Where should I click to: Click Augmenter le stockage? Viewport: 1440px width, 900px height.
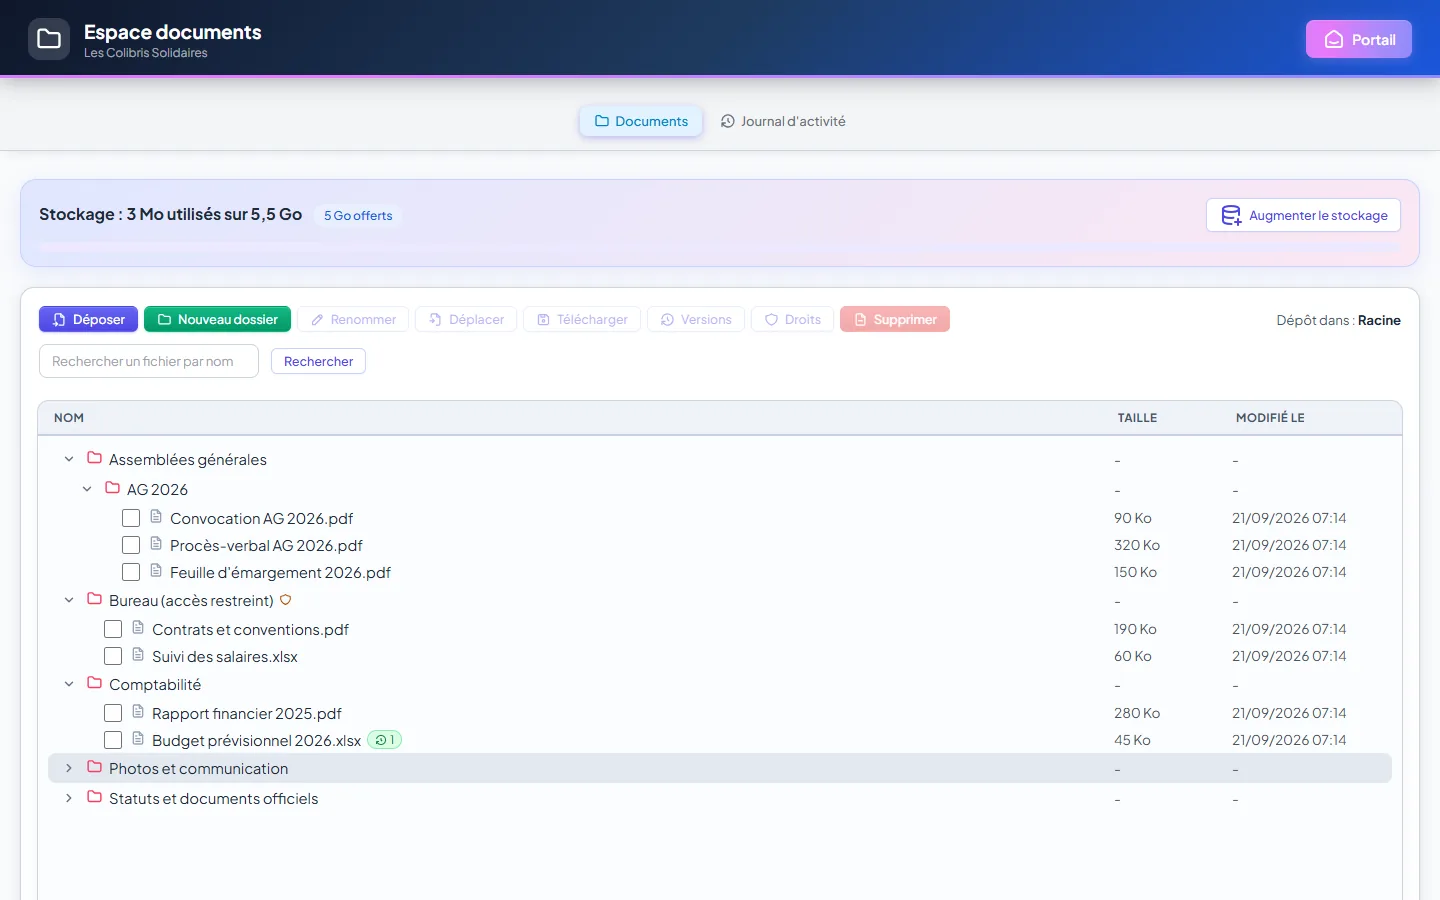[1303, 215]
